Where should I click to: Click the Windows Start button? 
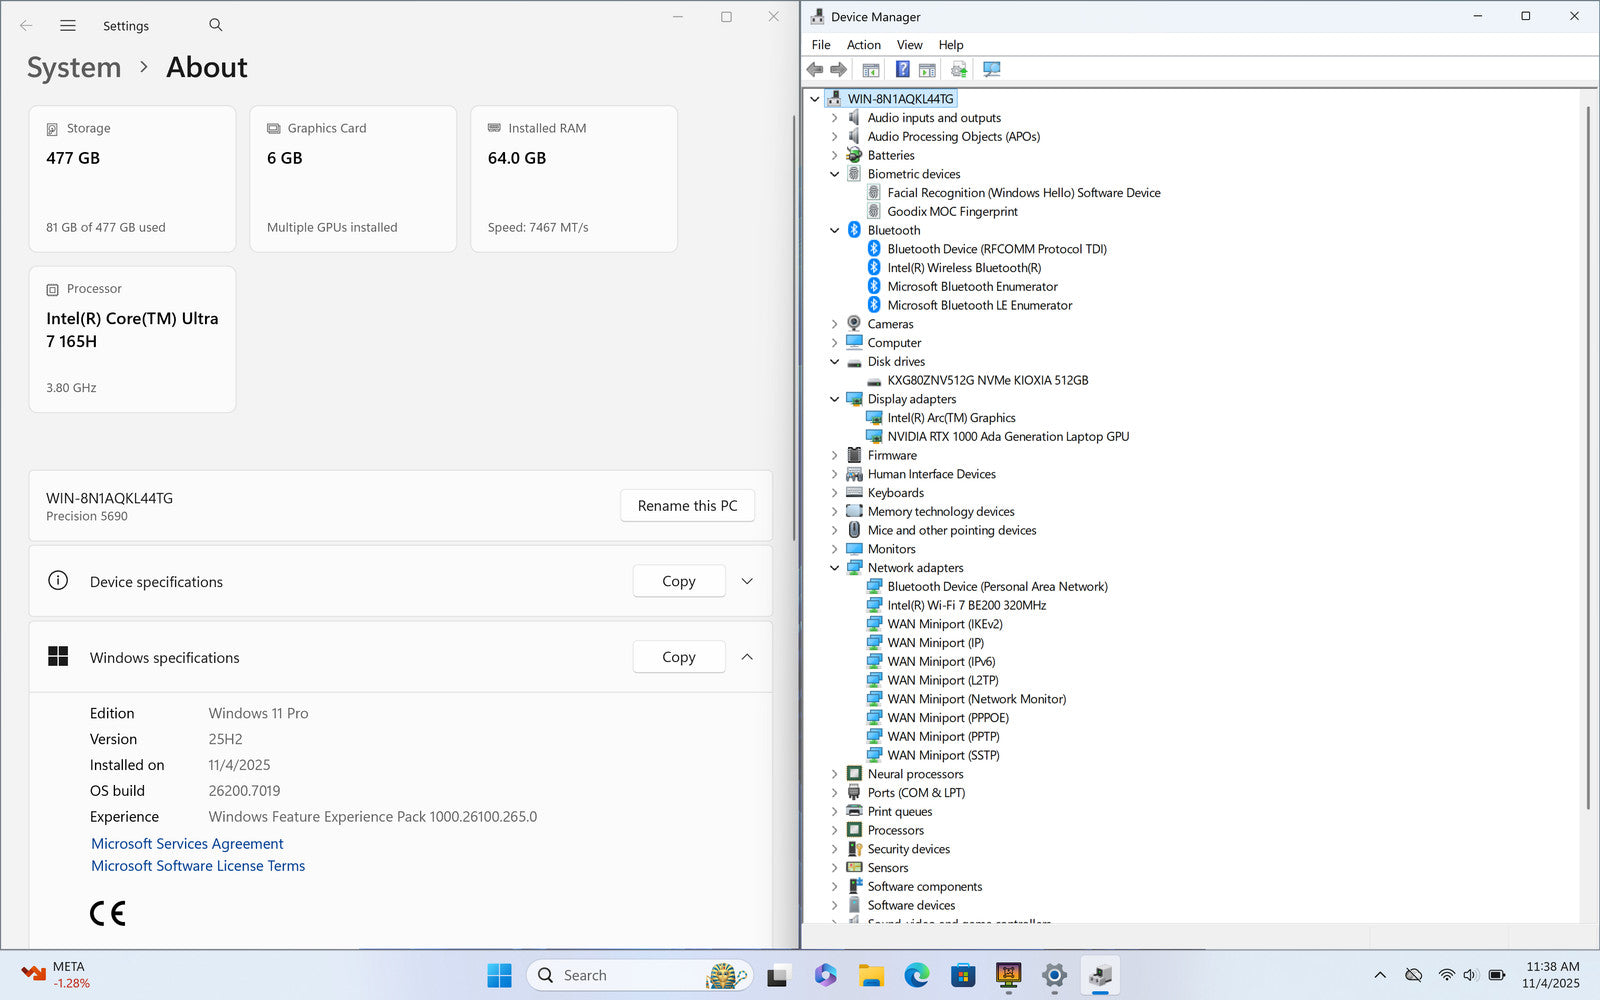(499, 975)
